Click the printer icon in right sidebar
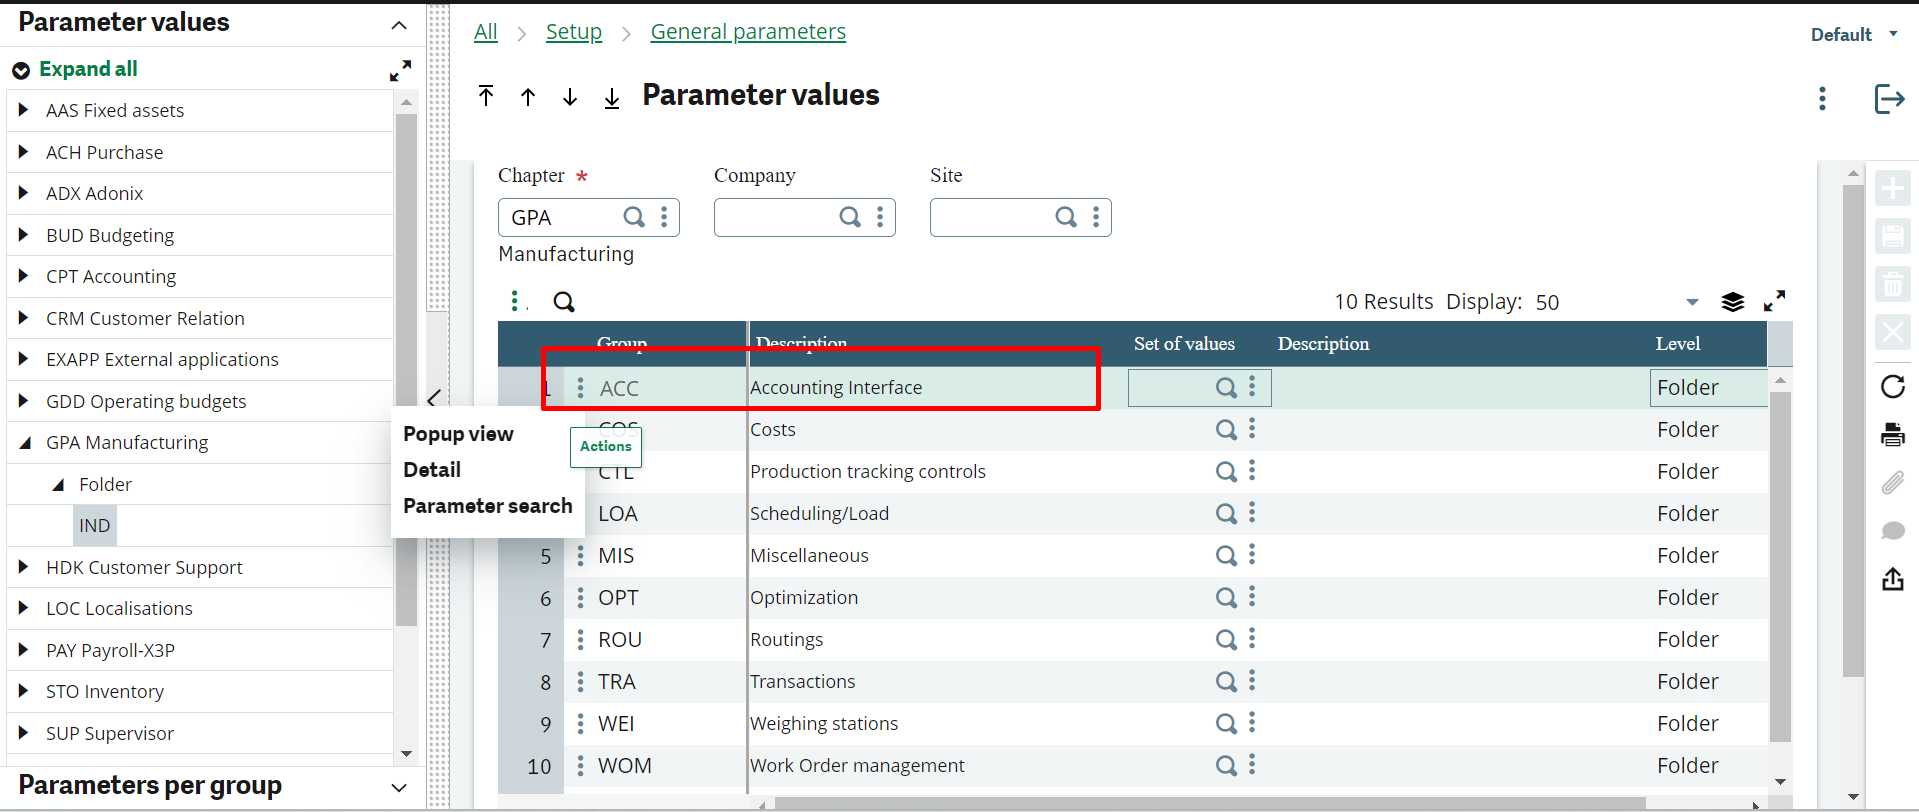The height and width of the screenshot is (812, 1919). tap(1892, 435)
